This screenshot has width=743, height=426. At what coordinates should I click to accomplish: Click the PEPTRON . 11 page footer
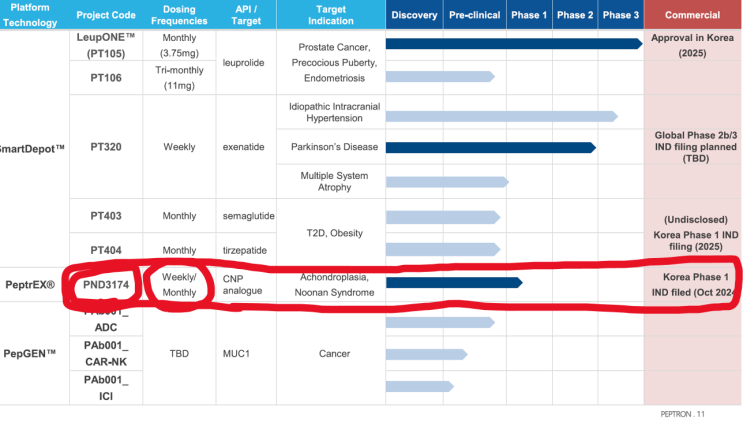(x=682, y=414)
